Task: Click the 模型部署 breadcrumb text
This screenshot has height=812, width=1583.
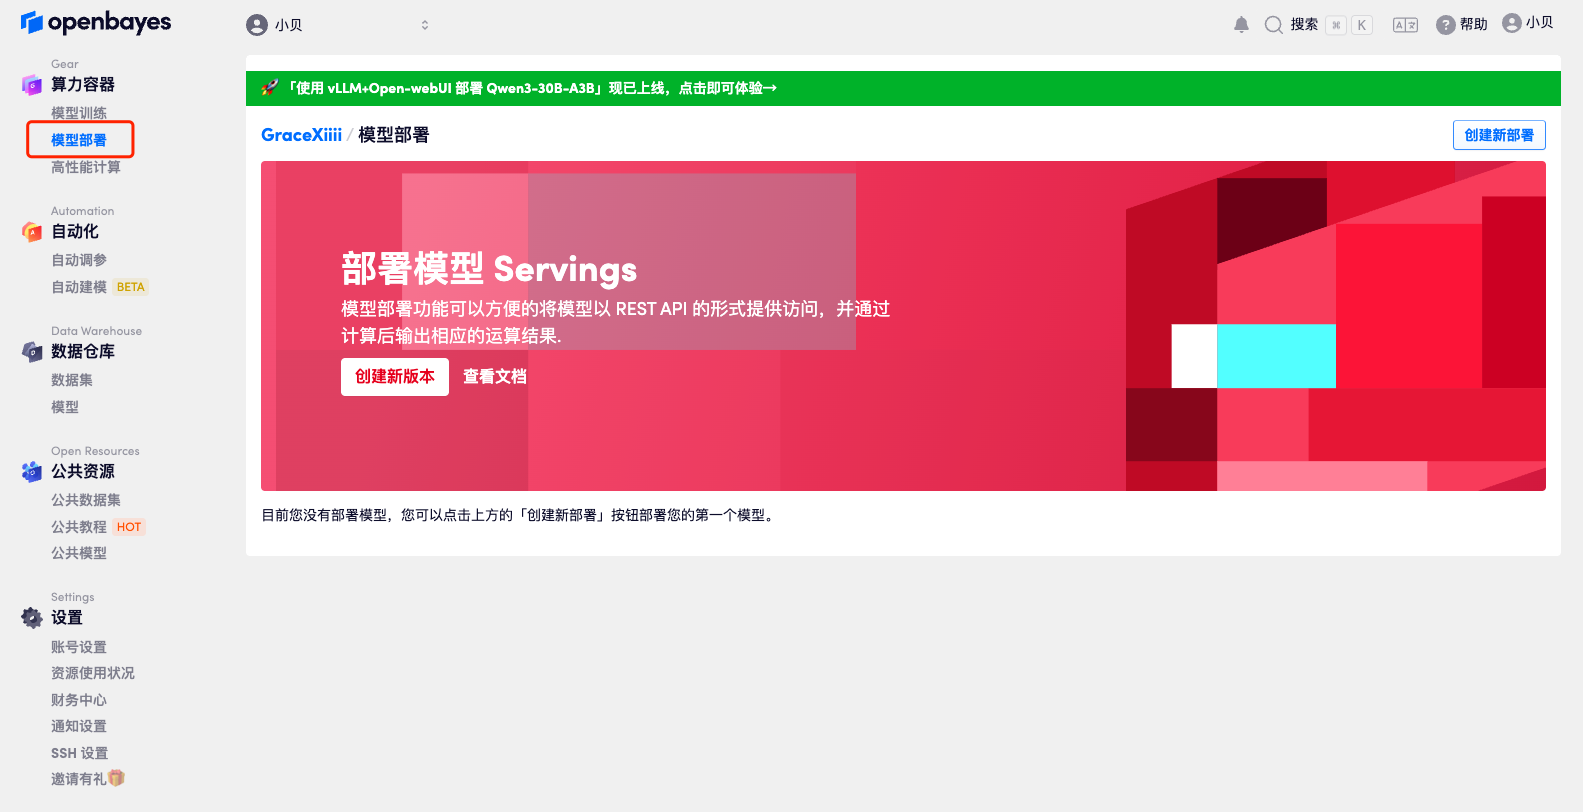Action: point(394,135)
